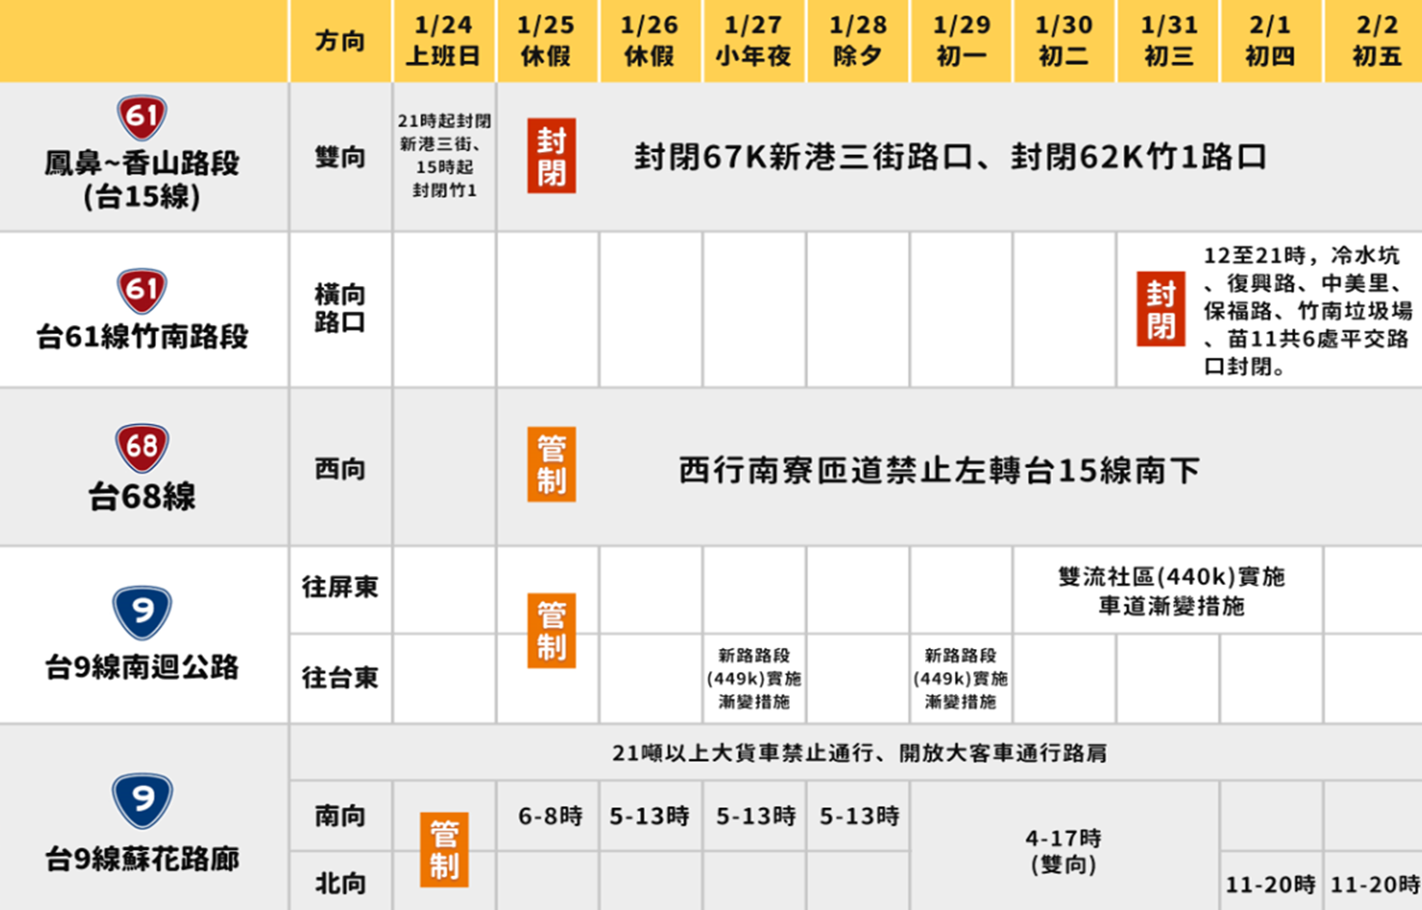Image resolution: width=1422 pixels, height=910 pixels.
Task: Click the 4-17時 (雙向) cell
Action: (x=1063, y=850)
